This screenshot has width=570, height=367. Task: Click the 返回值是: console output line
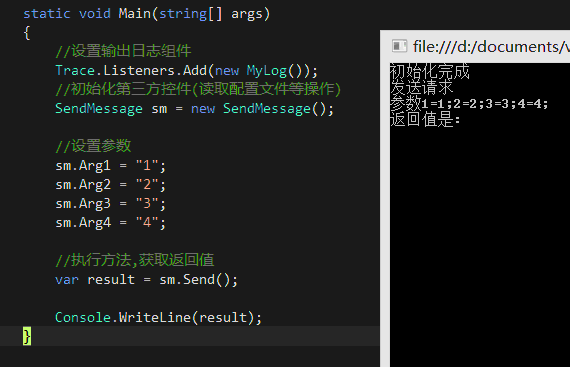point(425,120)
